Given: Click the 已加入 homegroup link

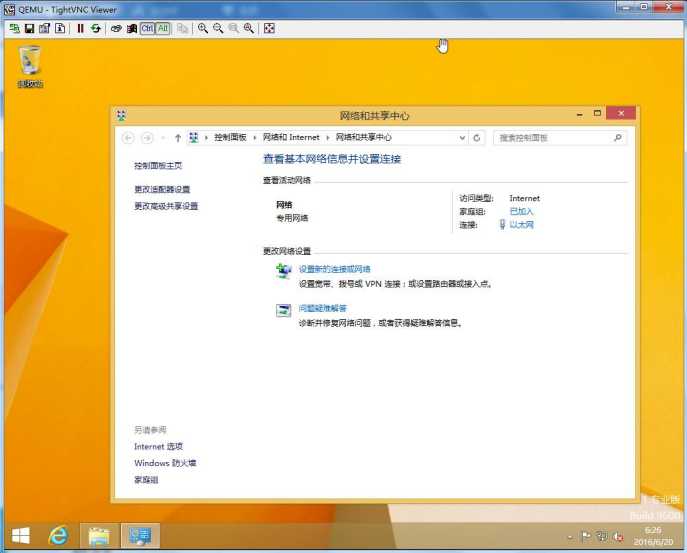Looking at the screenshot, I should 521,211.
